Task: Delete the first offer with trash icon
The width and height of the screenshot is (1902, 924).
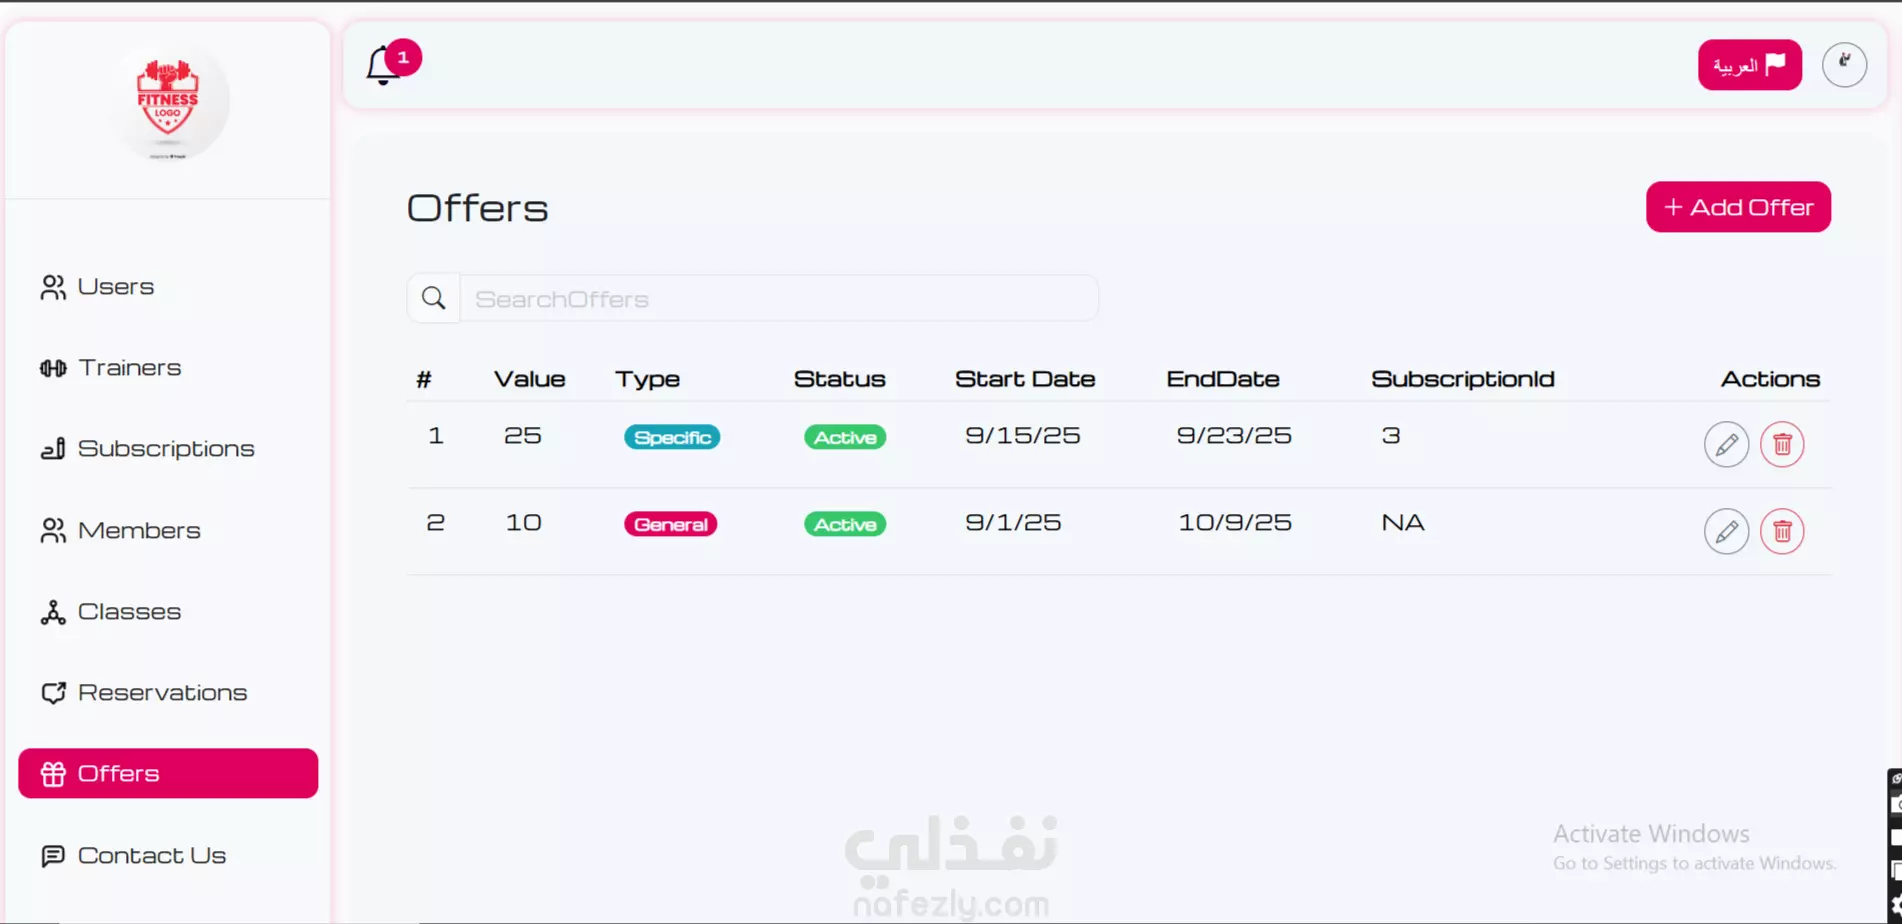Action: coord(1782,445)
